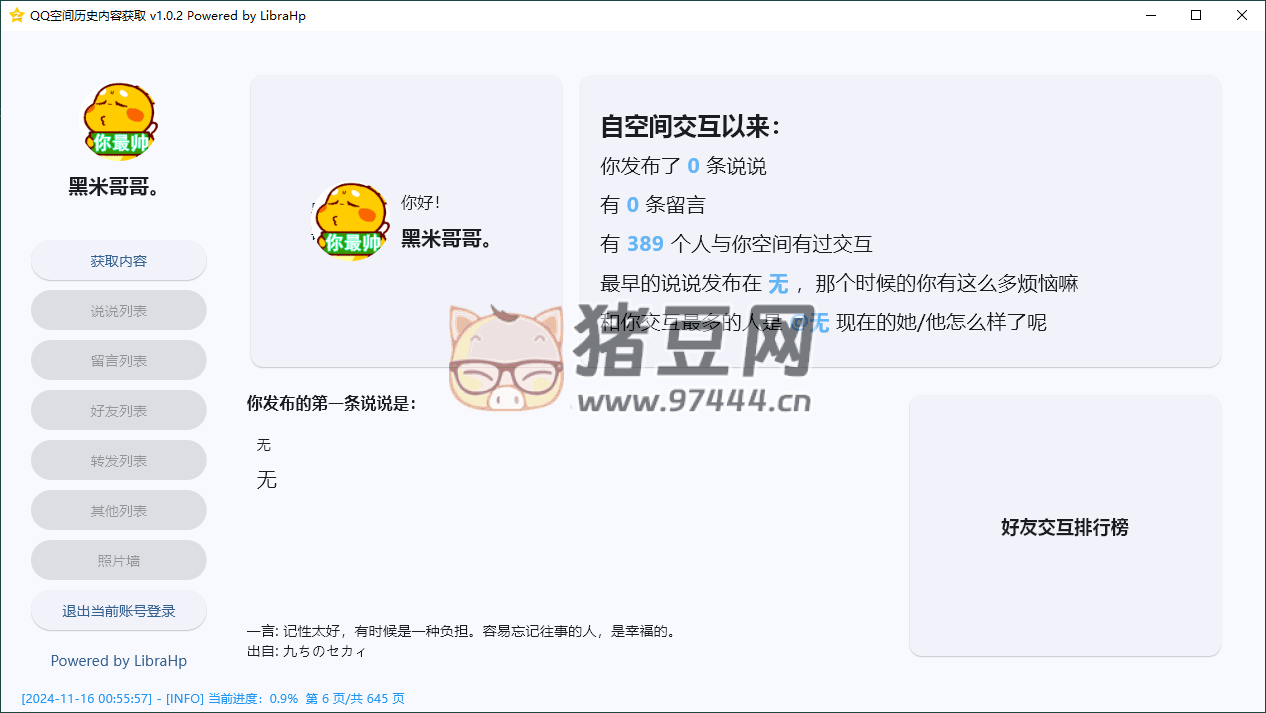Viewport: 1266px width, 713px height.
Task: Go to 转发列表 in the sidebar
Action: point(119,461)
